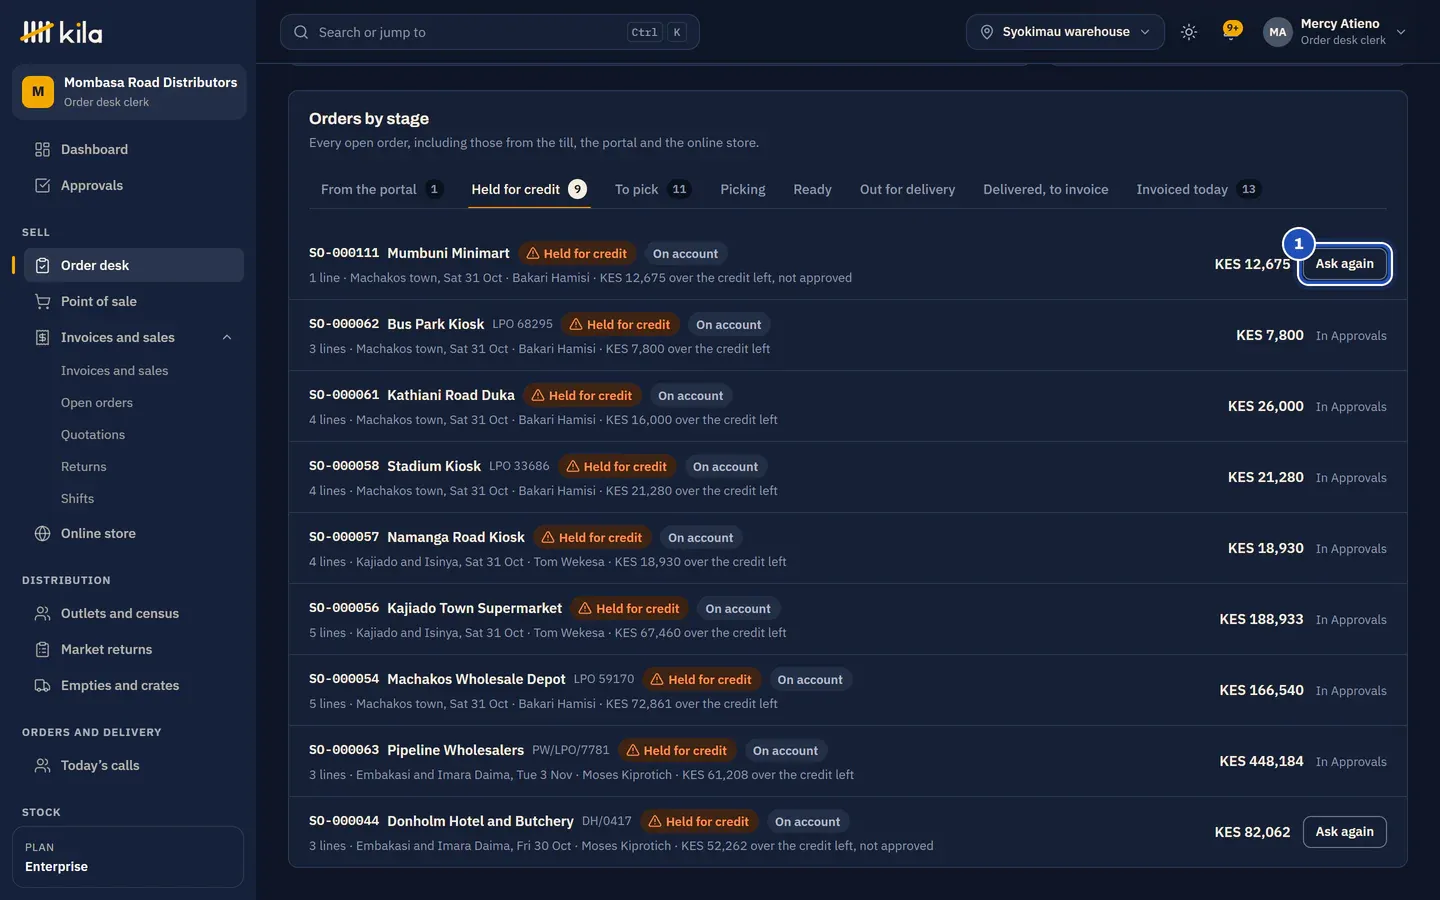Screen dimensions: 1440x900
Task: Open order SO-000056 Kajiado Town Supermarket
Action: [848, 620]
